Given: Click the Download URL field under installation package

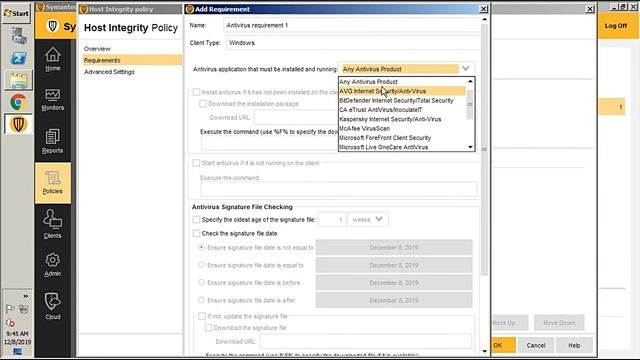Looking at the screenshot, I should pyautogui.click(x=296, y=118).
